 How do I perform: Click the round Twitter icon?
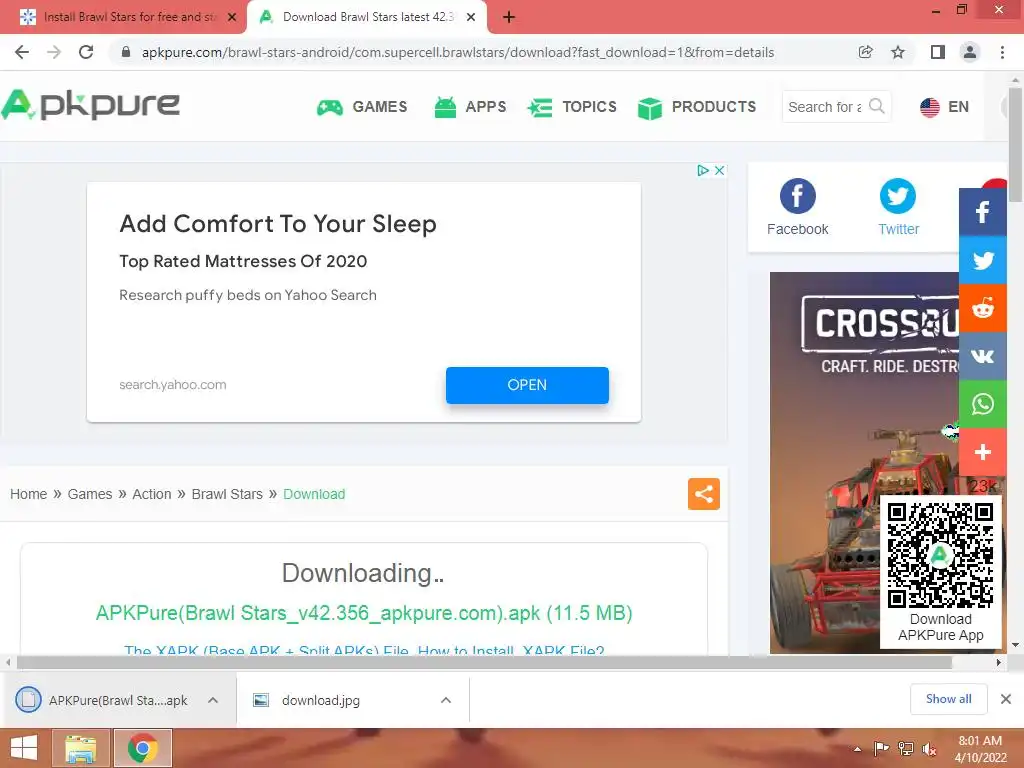click(898, 196)
